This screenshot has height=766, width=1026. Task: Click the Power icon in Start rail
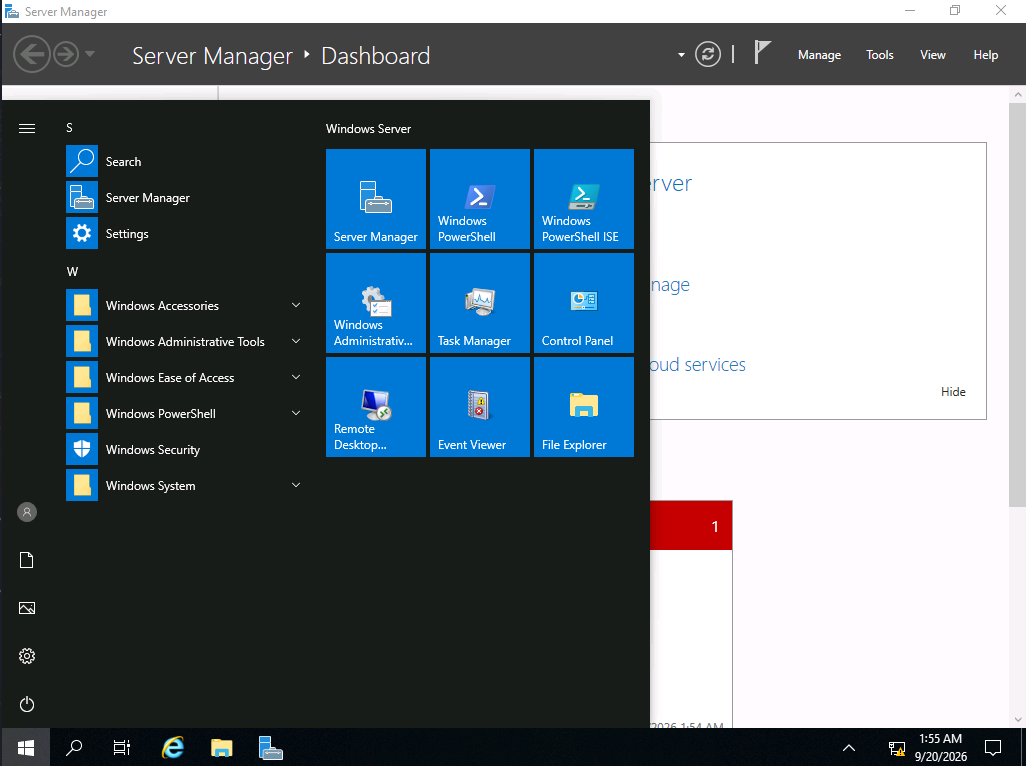27,705
